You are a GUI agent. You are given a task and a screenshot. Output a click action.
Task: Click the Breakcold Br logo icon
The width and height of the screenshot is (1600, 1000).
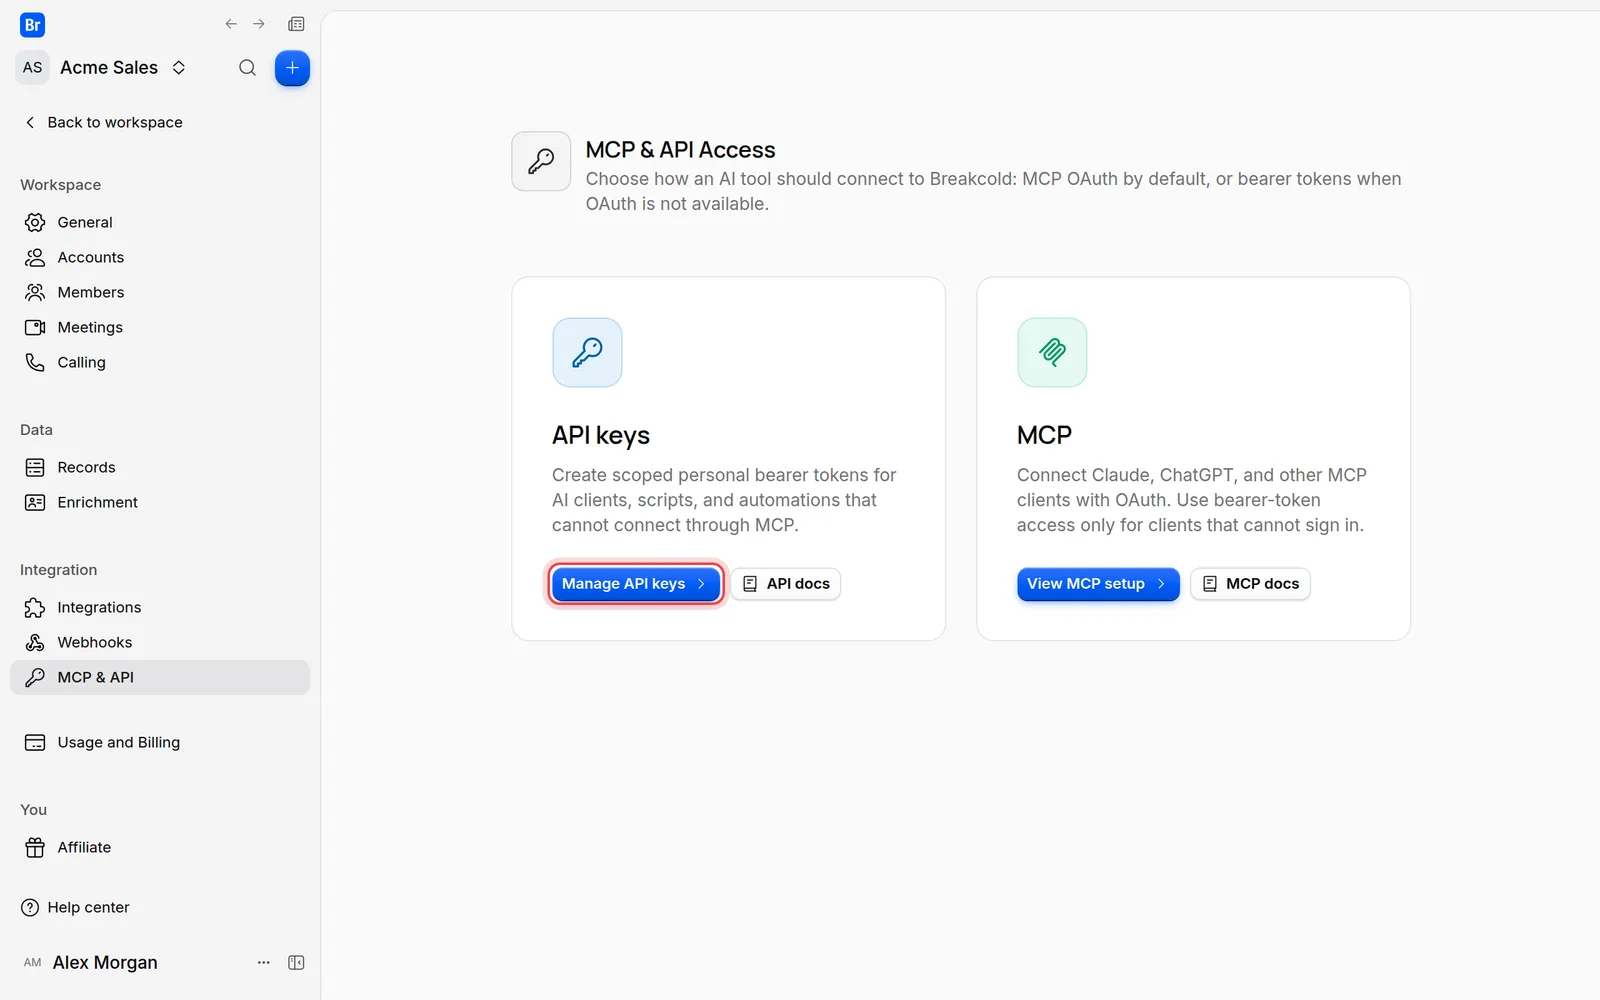pos(32,25)
